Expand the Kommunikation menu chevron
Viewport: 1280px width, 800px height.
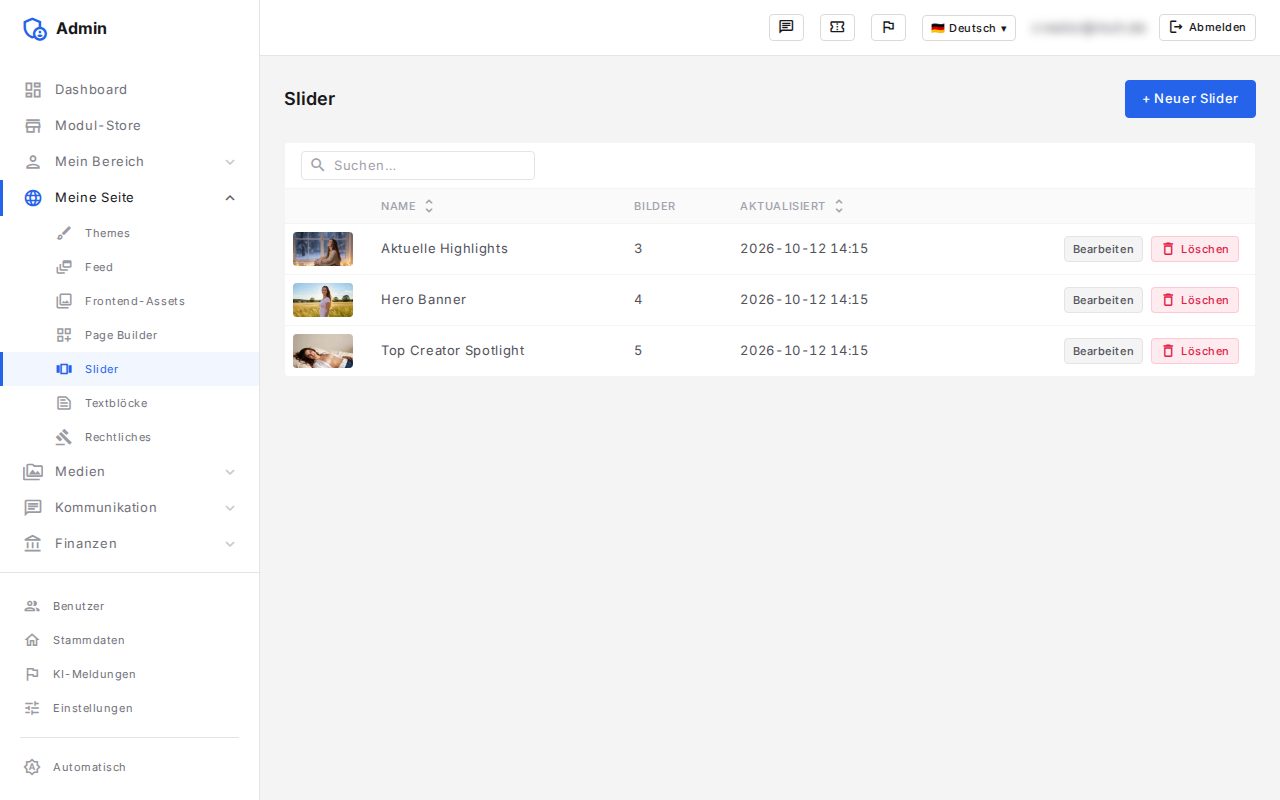(230, 508)
